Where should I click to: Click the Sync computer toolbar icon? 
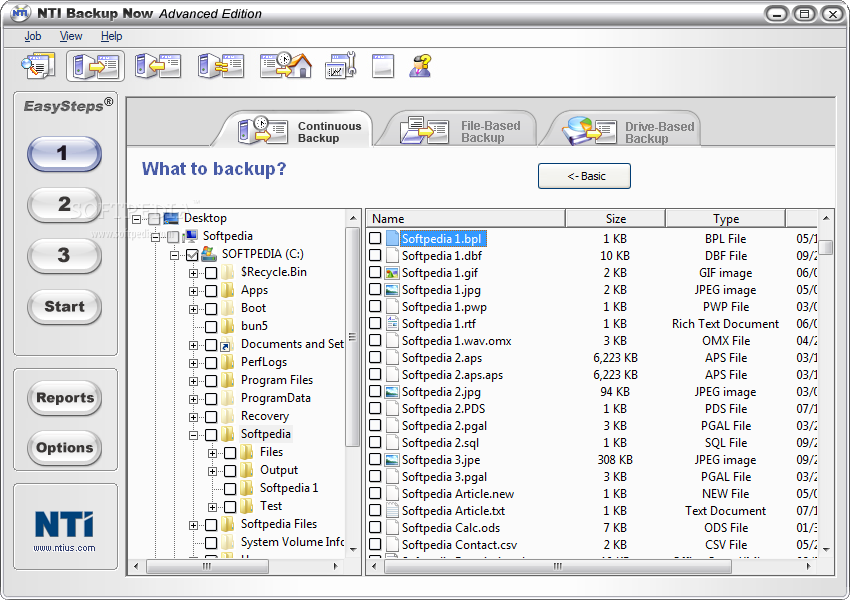point(220,66)
